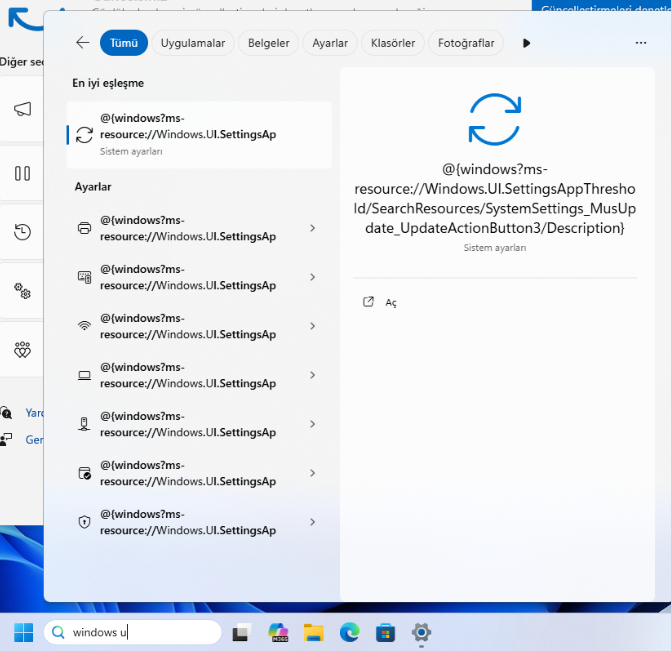This screenshot has height=651, width=671.
Task: Click the Insider Program hearts icon in Settings
Action: coord(22,350)
